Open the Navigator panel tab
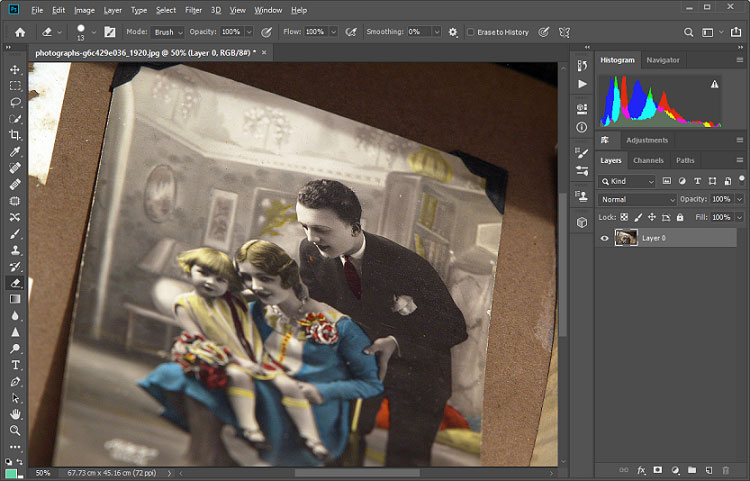The image size is (750, 481). coord(662,60)
